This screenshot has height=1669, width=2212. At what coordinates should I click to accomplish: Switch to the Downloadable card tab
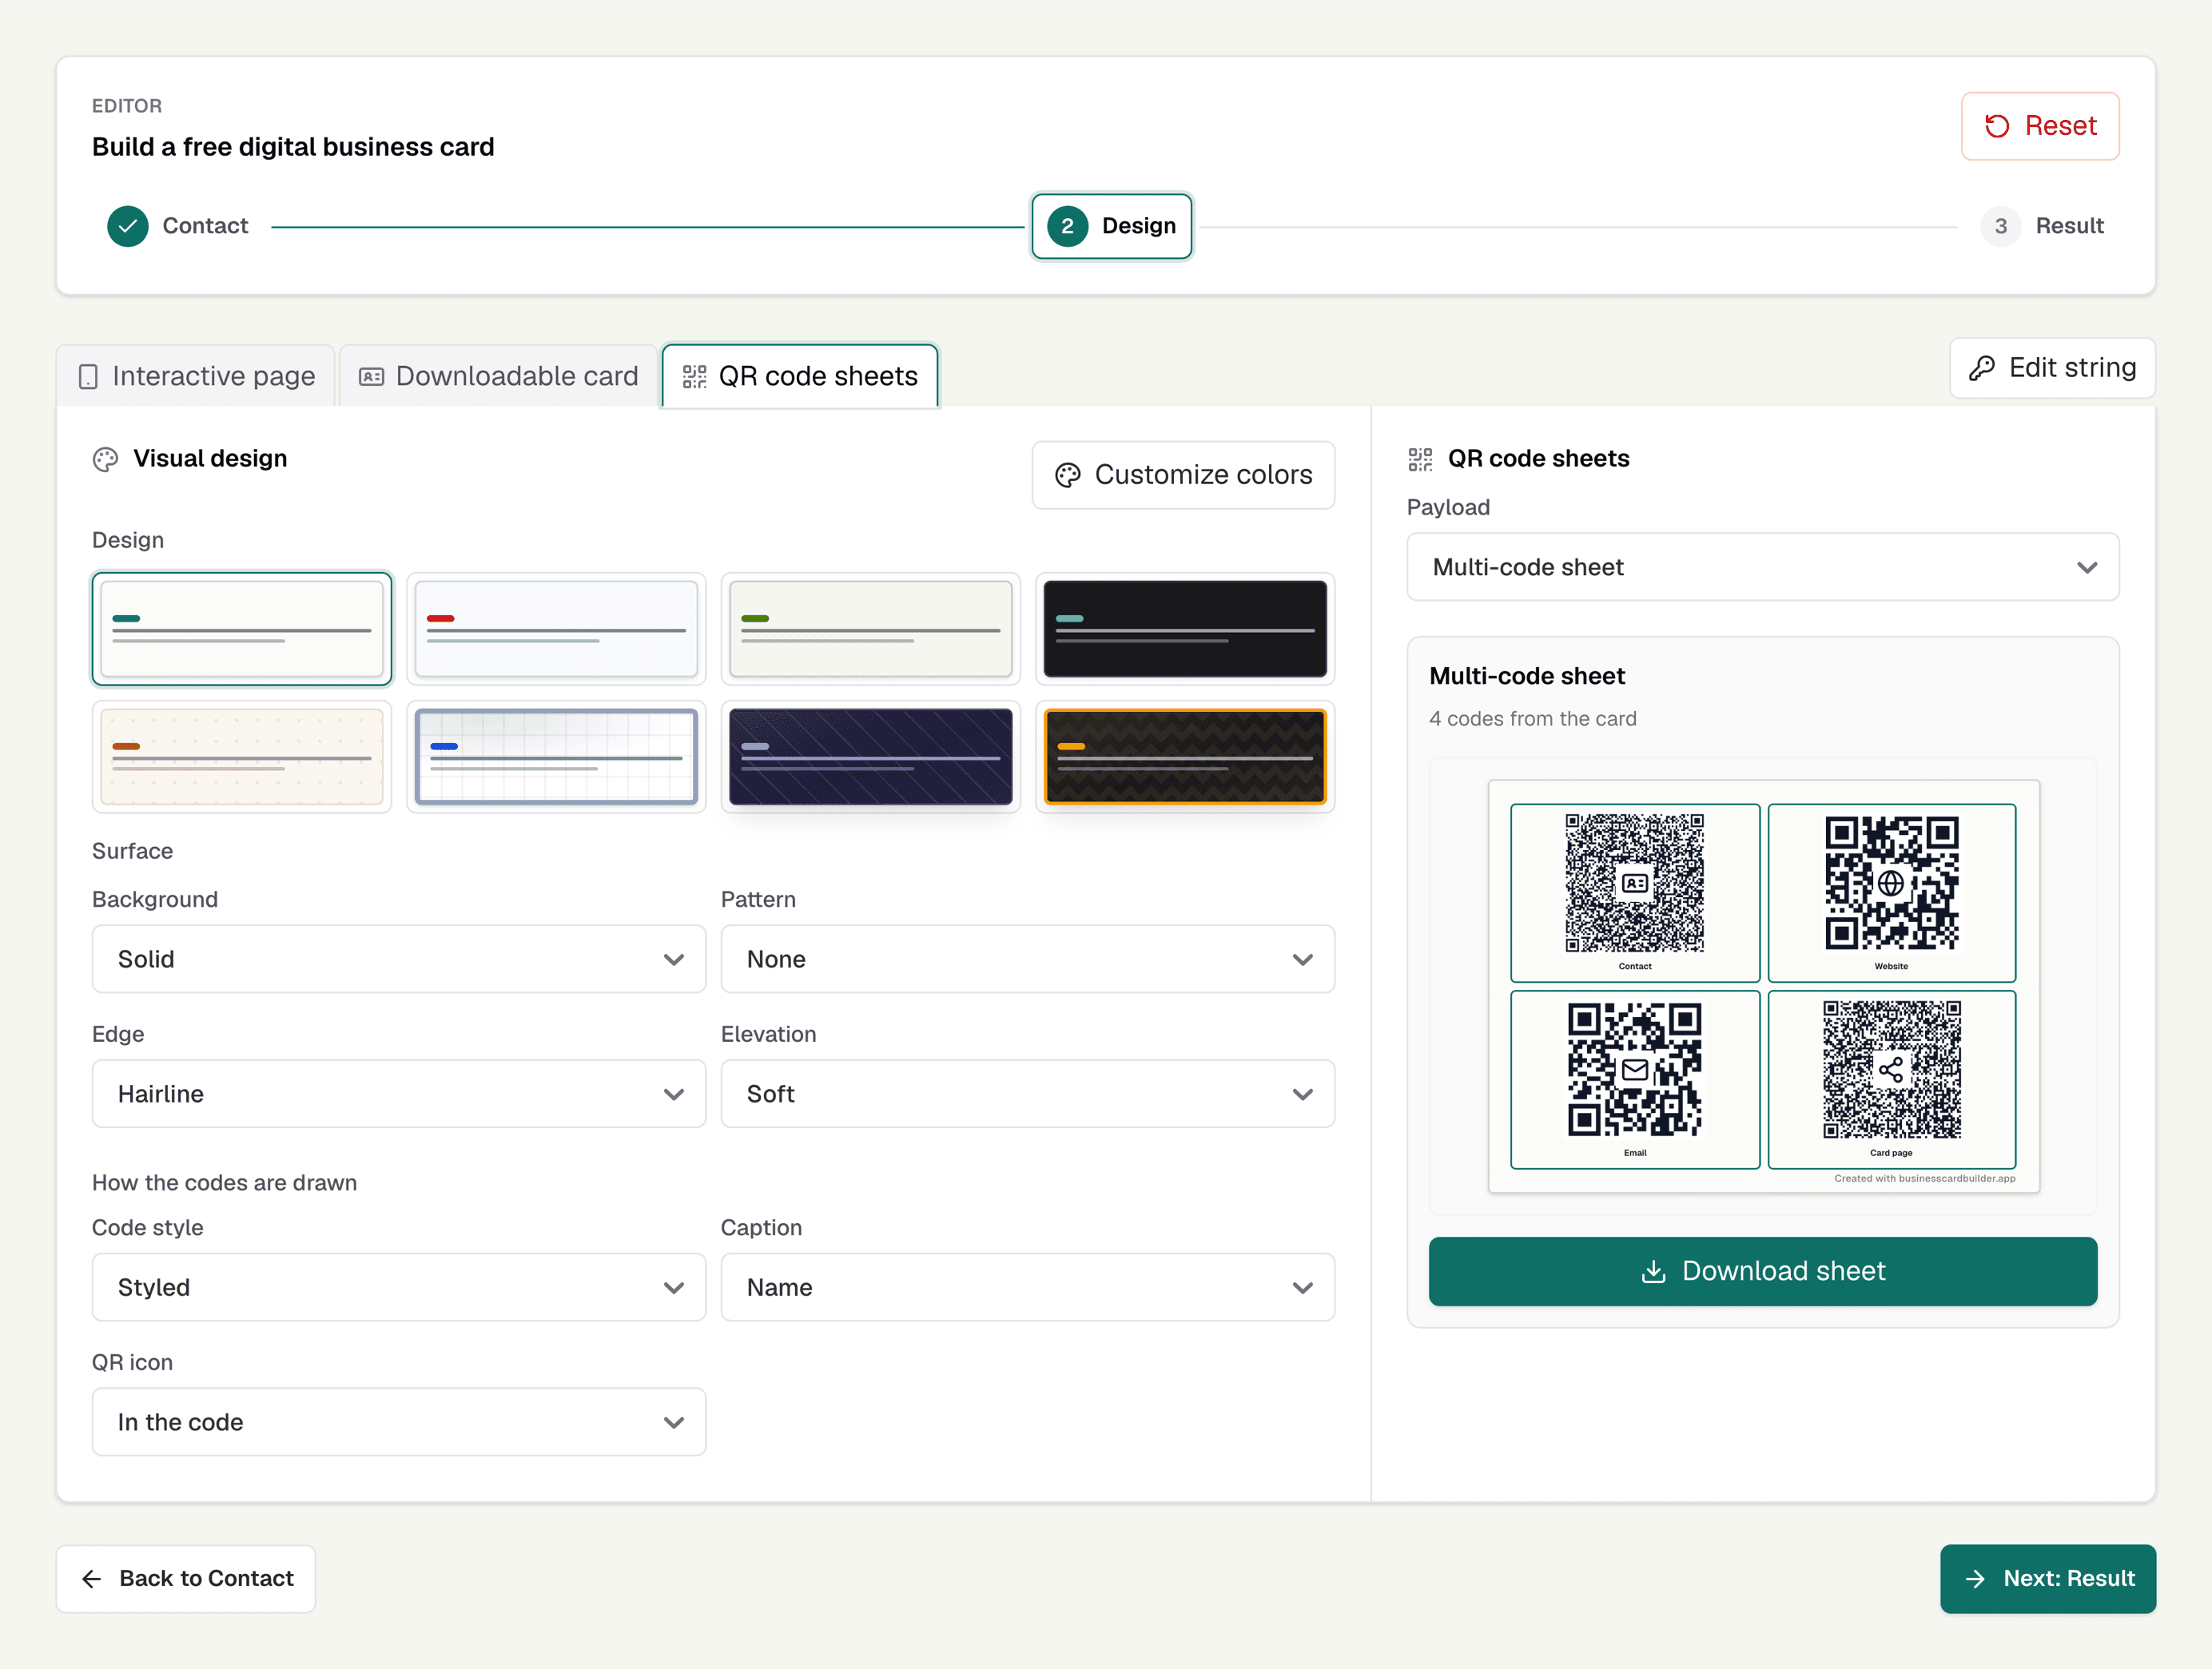click(498, 376)
